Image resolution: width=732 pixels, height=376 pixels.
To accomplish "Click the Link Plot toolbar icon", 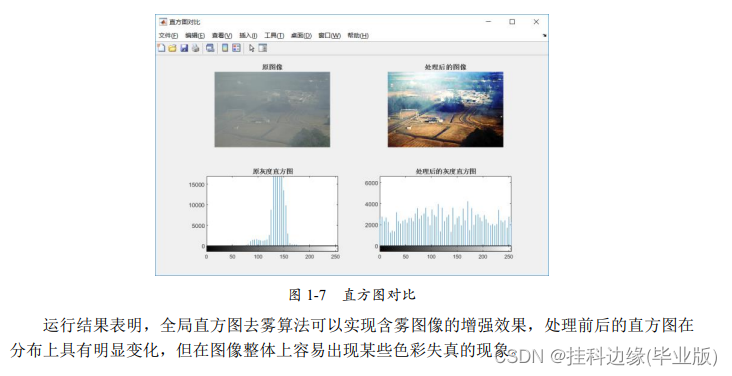I will tap(211, 48).
